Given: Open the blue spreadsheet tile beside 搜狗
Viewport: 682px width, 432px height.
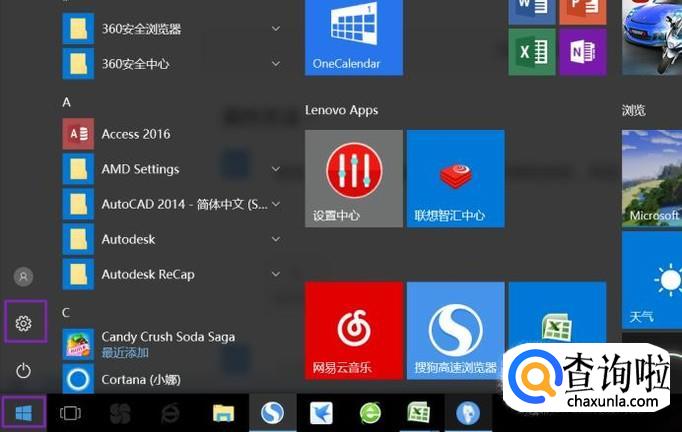Looking at the screenshot, I should pos(557,313).
